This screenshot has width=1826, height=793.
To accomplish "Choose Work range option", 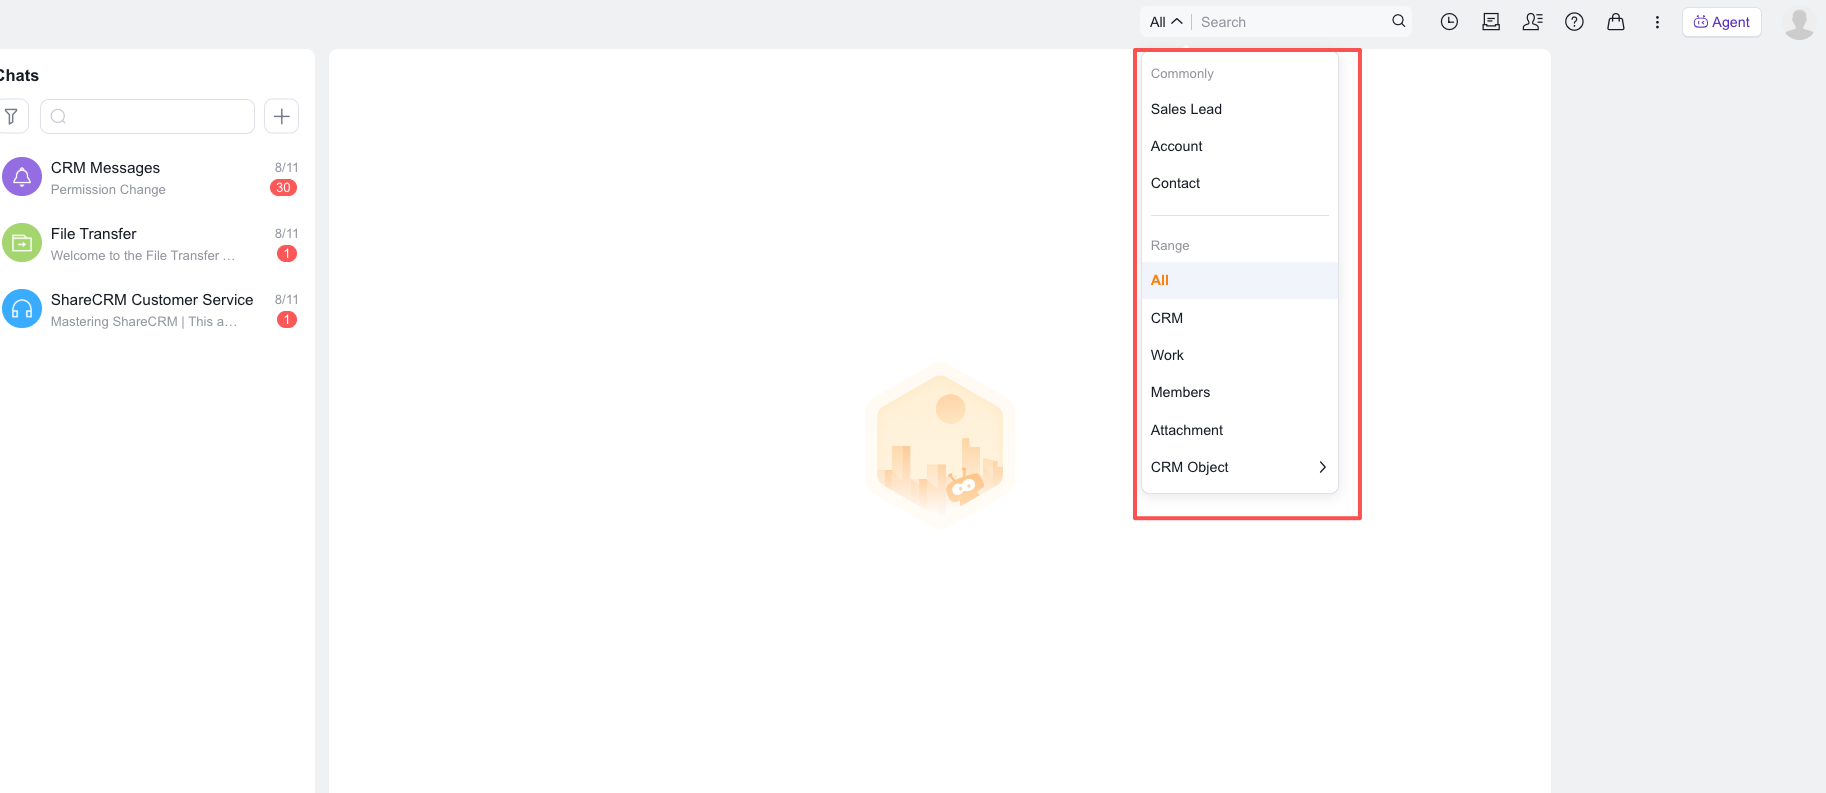I will click(x=1239, y=355).
